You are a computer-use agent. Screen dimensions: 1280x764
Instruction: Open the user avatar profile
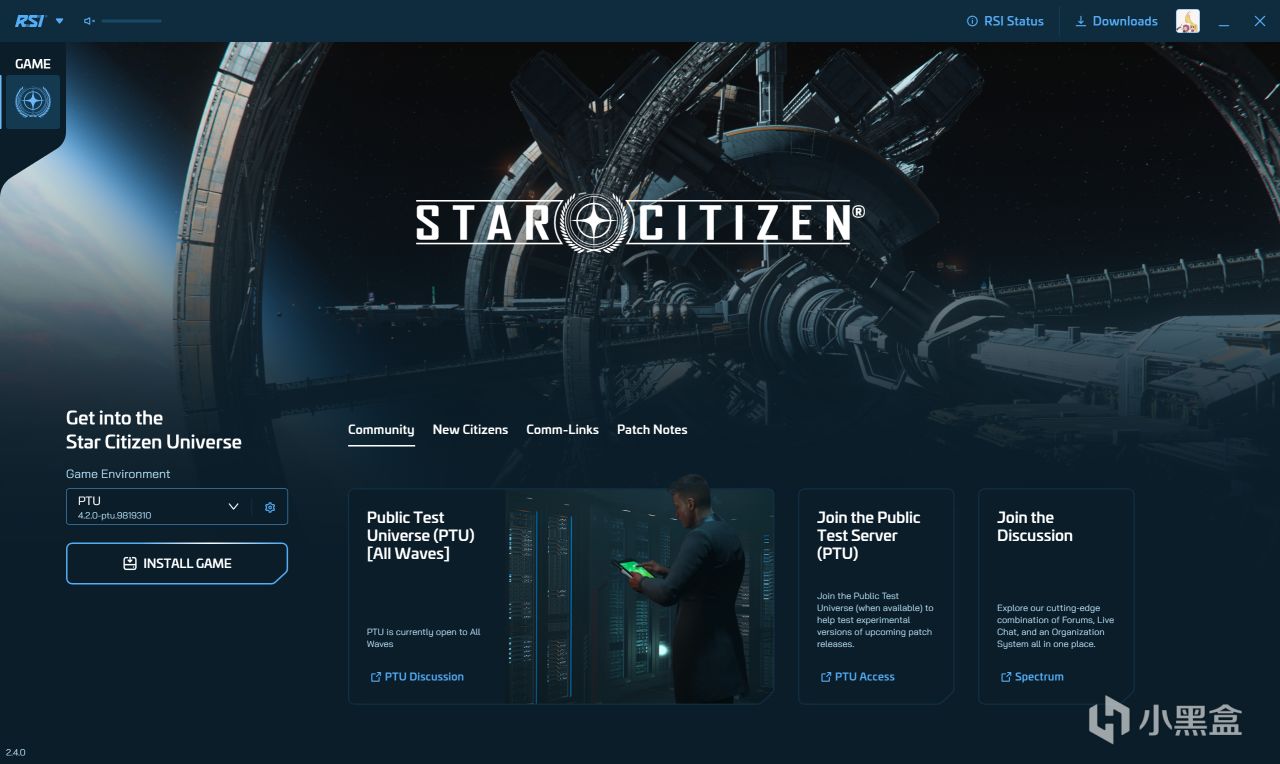pos(1187,21)
